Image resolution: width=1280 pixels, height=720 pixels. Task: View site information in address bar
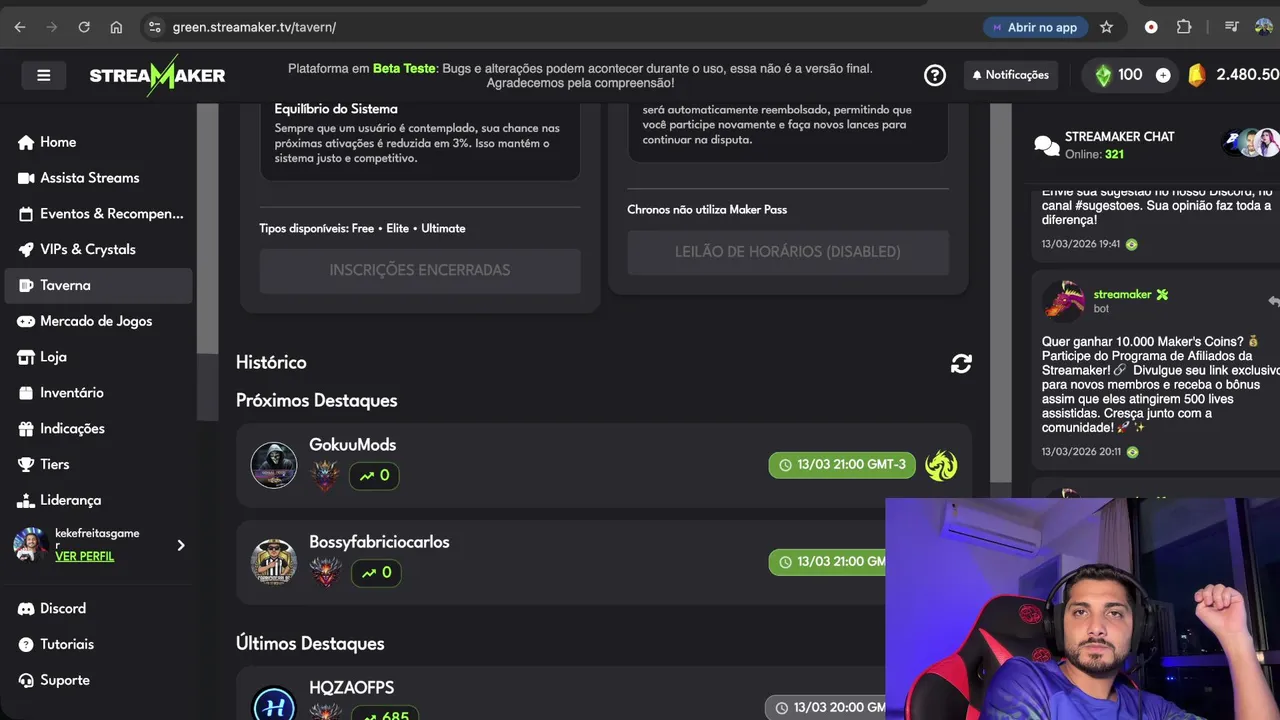(154, 27)
